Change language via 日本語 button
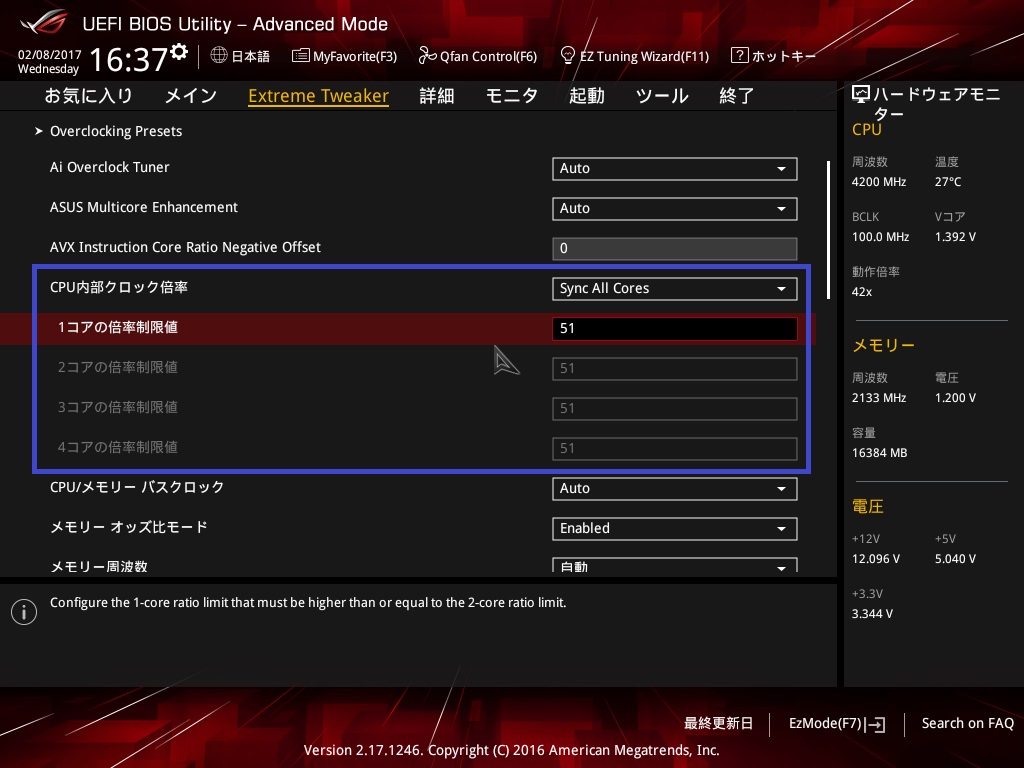 click(240, 56)
